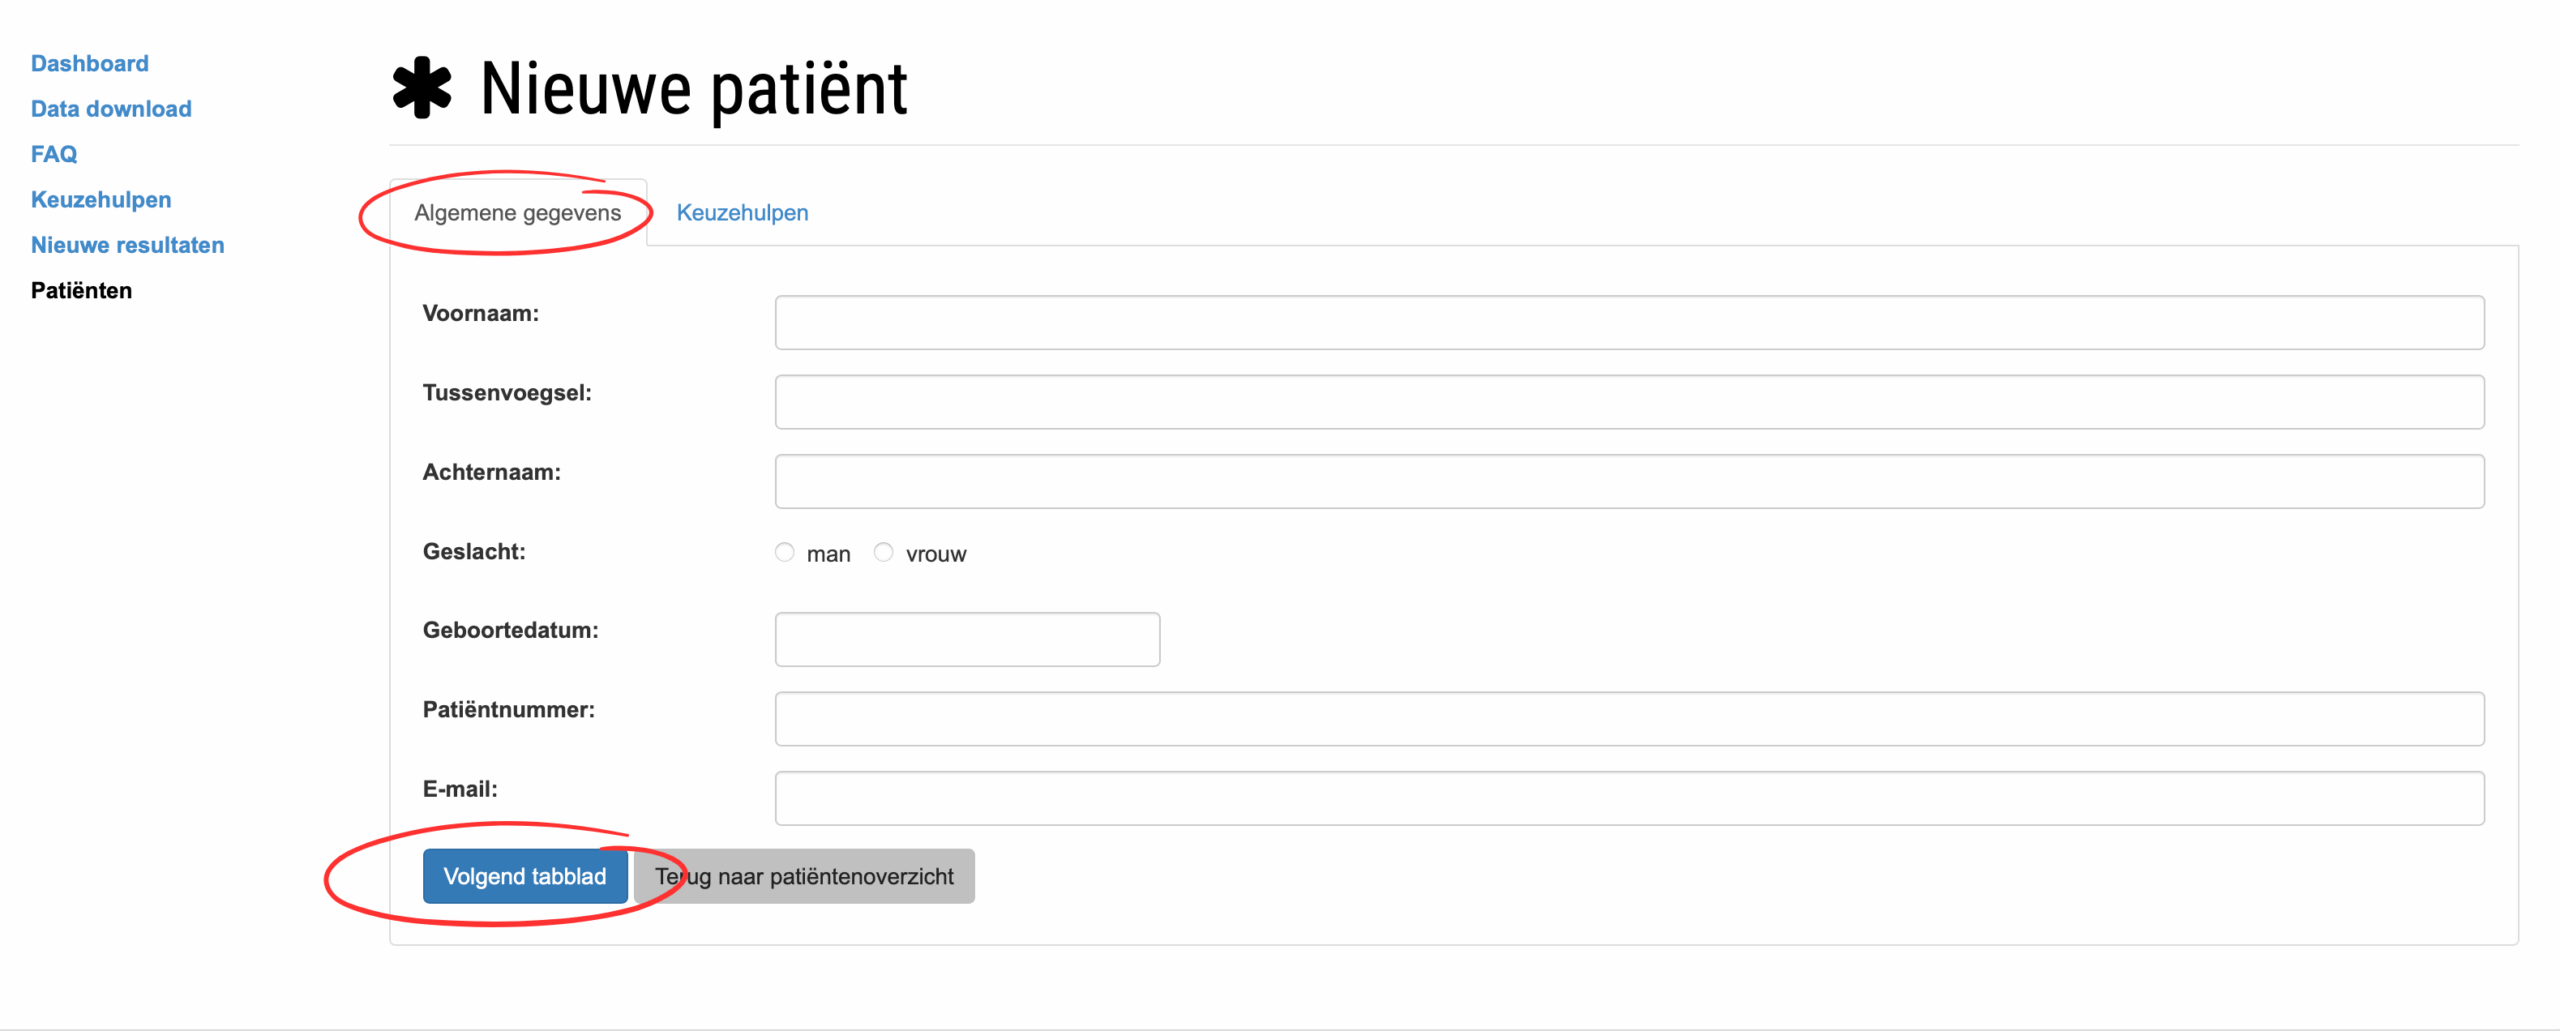Click the asterisk icon beside Nieuwe patiënt
The width and height of the screenshot is (2560, 1031).
421,88
